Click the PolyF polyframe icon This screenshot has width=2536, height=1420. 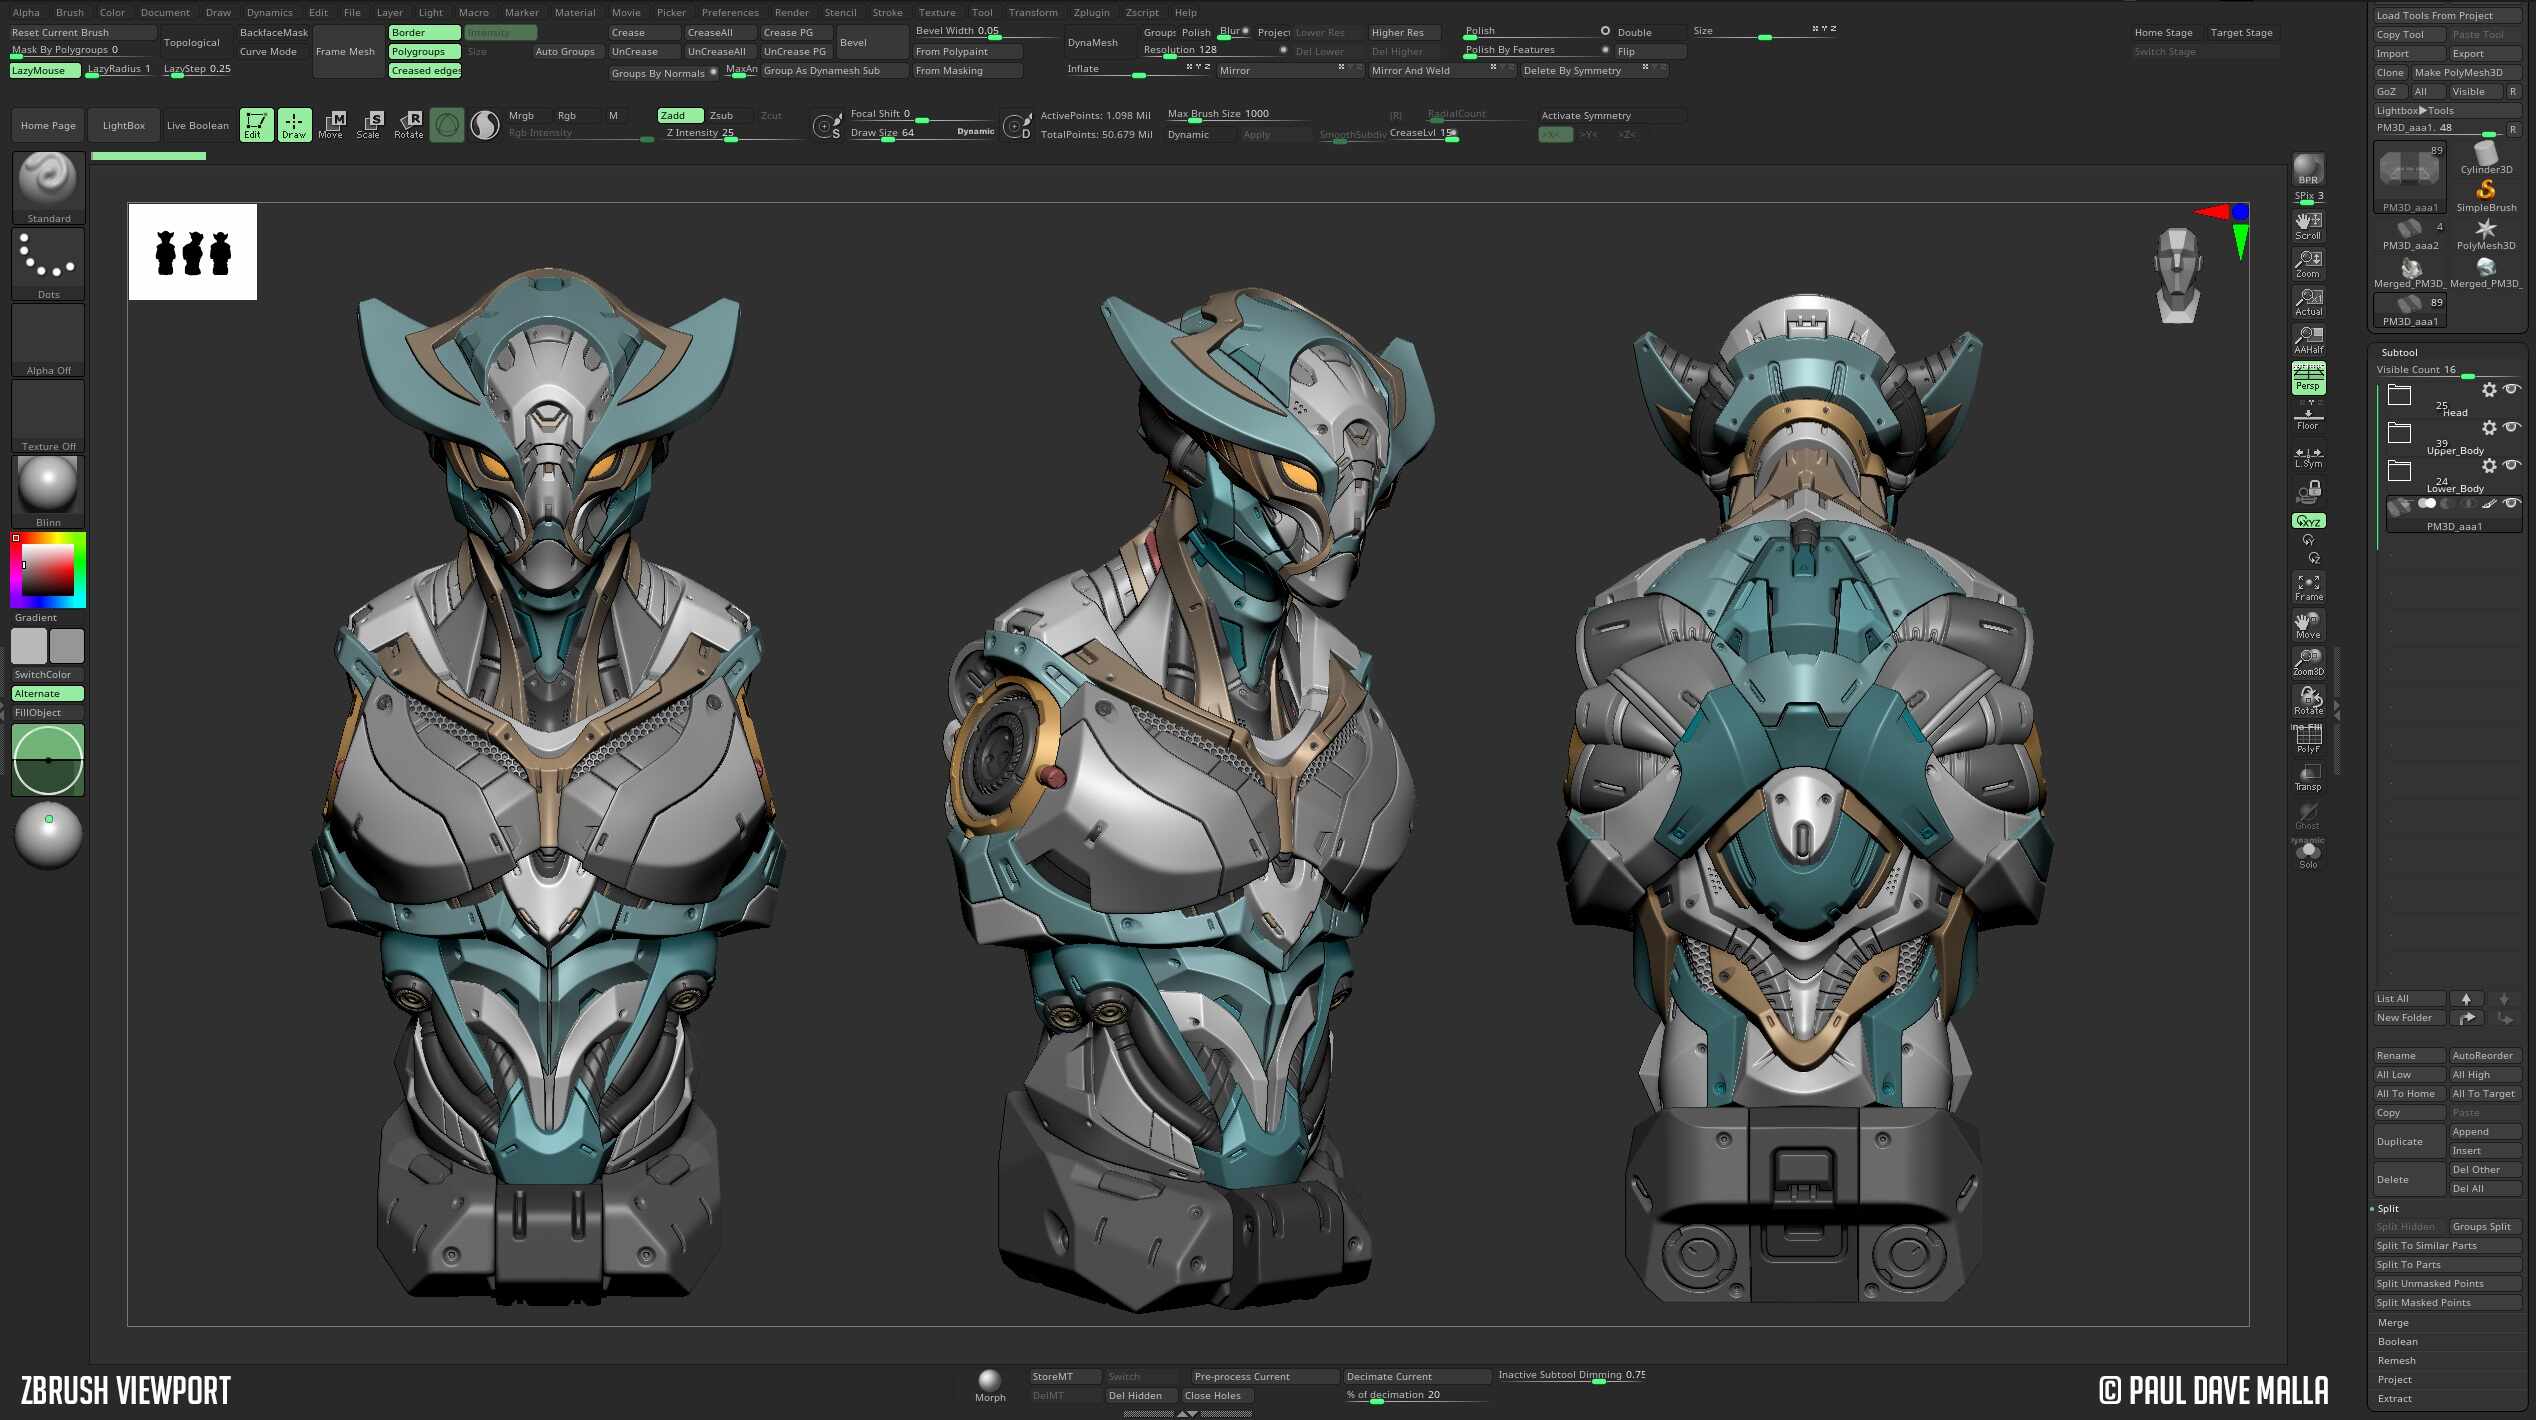tap(2308, 739)
